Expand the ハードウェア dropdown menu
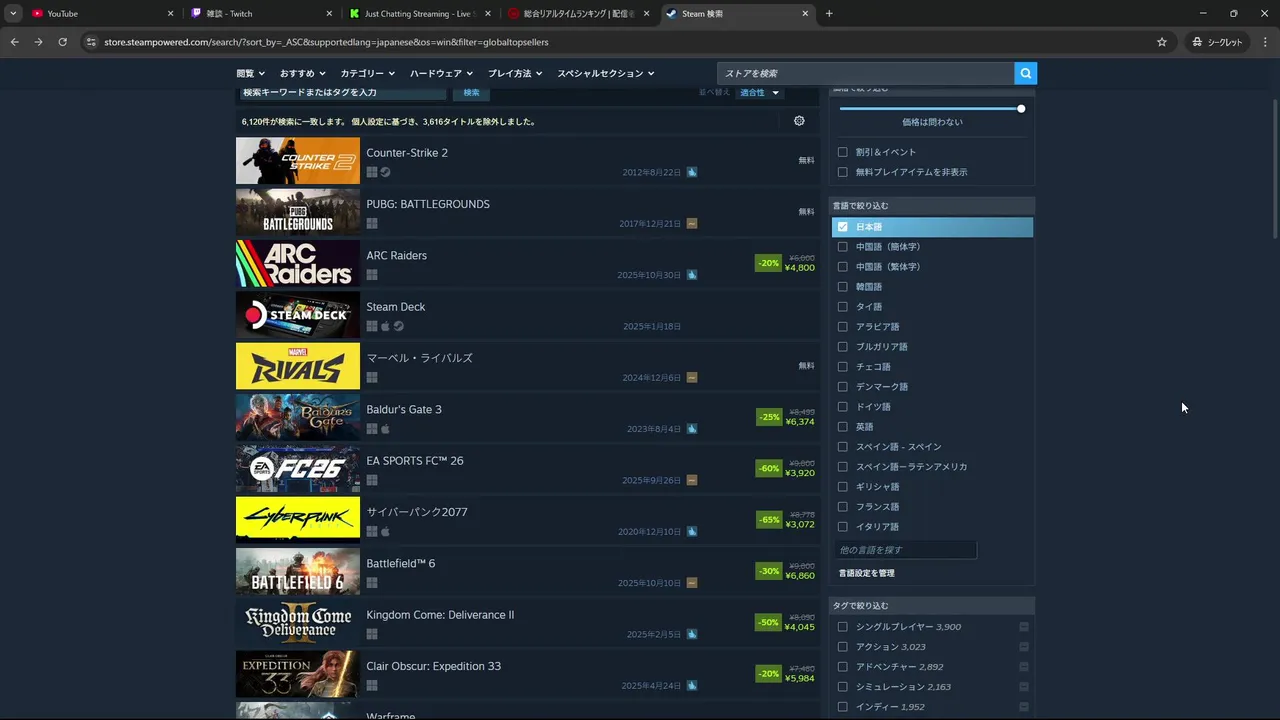The image size is (1280, 720). [x=441, y=73]
